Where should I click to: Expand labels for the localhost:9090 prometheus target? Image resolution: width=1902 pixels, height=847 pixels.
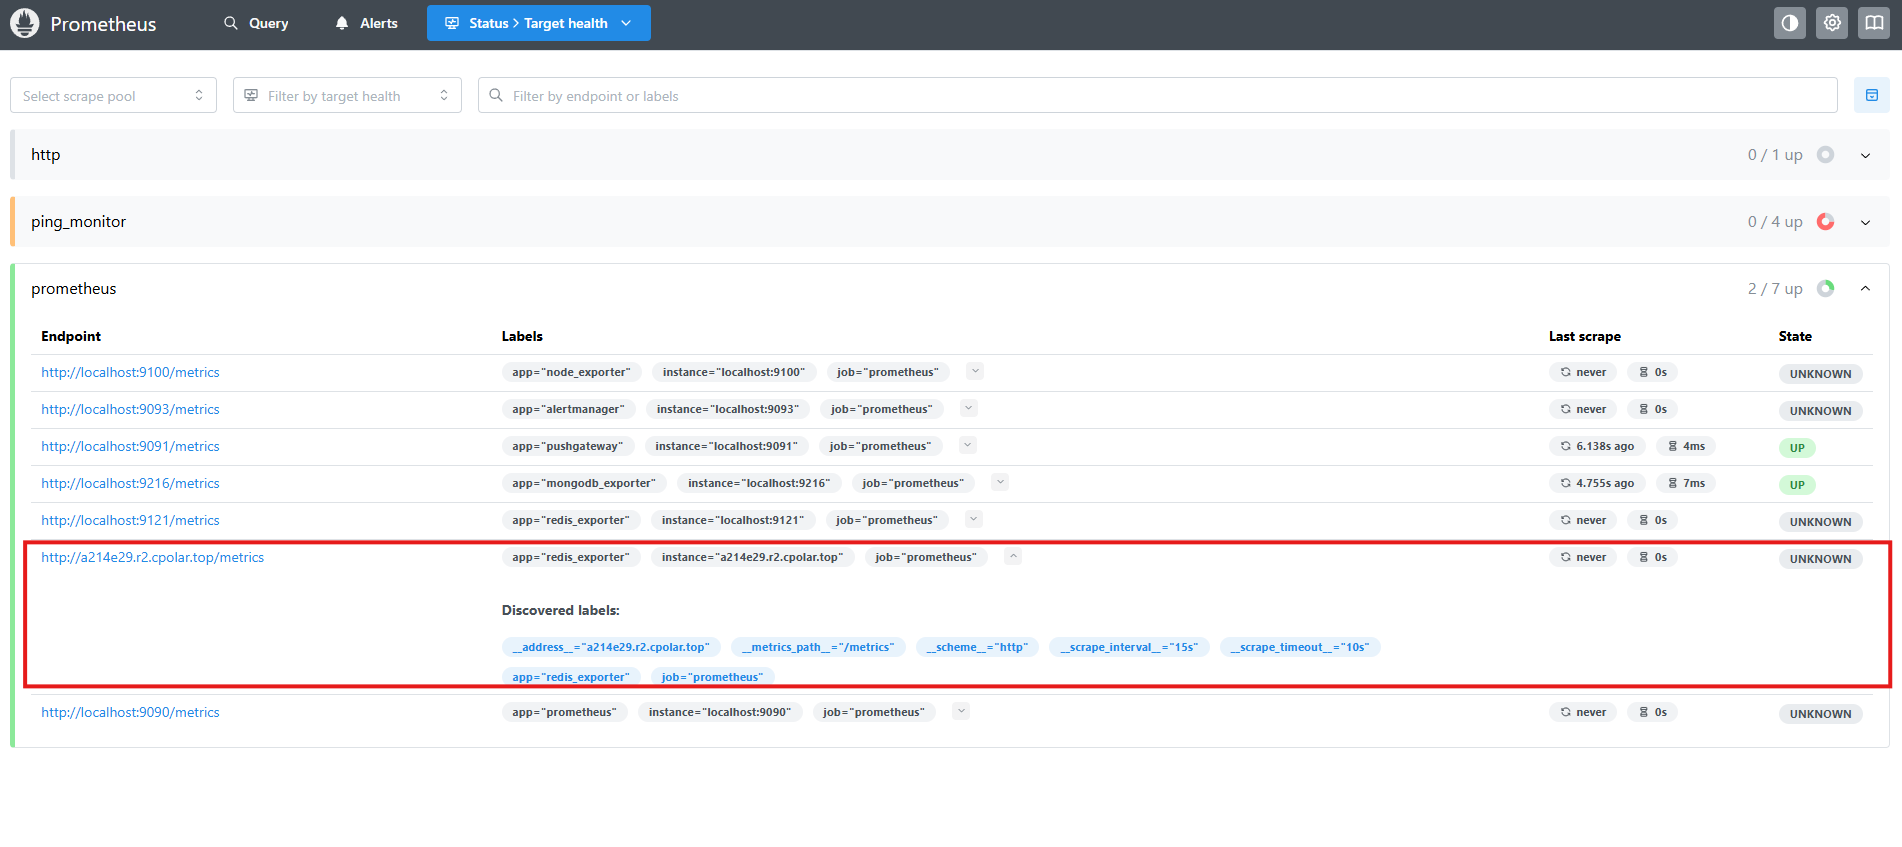(x=961, y=711)
